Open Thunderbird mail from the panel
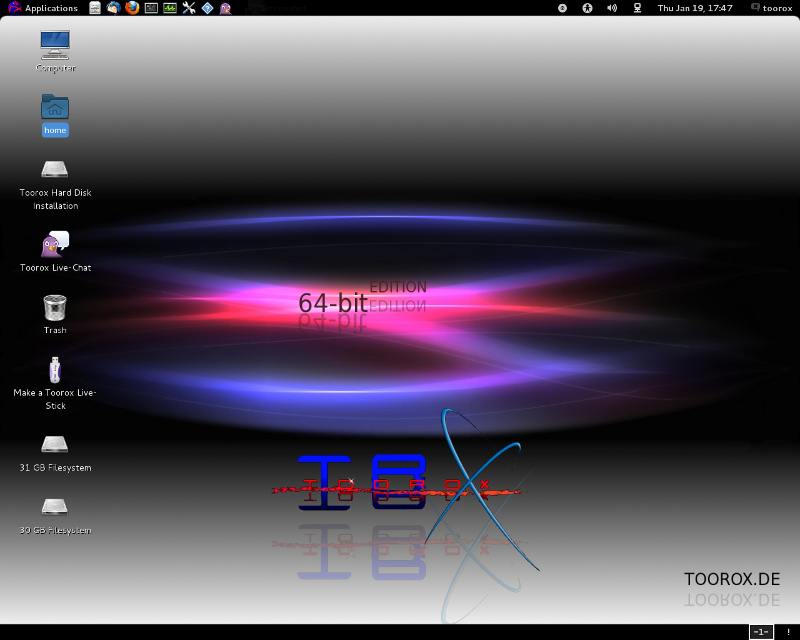The image size is (800, 640). coord(113,8)
